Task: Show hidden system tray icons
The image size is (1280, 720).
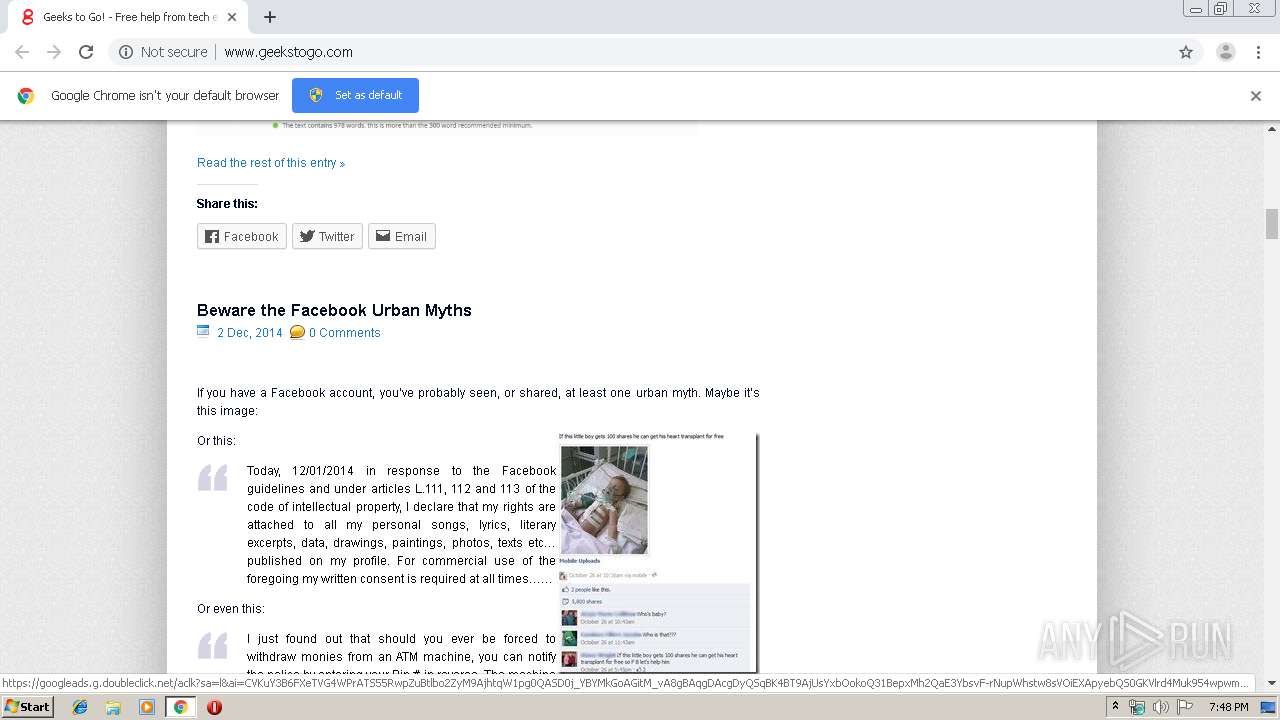Action: tap(1116, 707)
